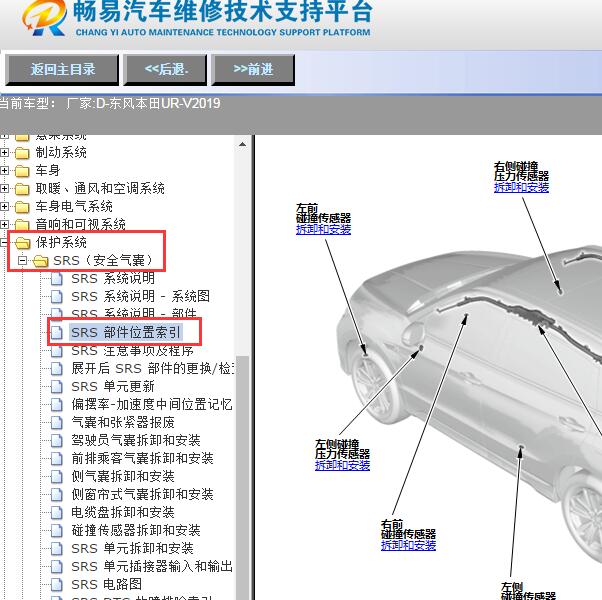Open 前排乘客气囊拆卸和安装 document
The image size is (602, 600).
coord(142,458)
